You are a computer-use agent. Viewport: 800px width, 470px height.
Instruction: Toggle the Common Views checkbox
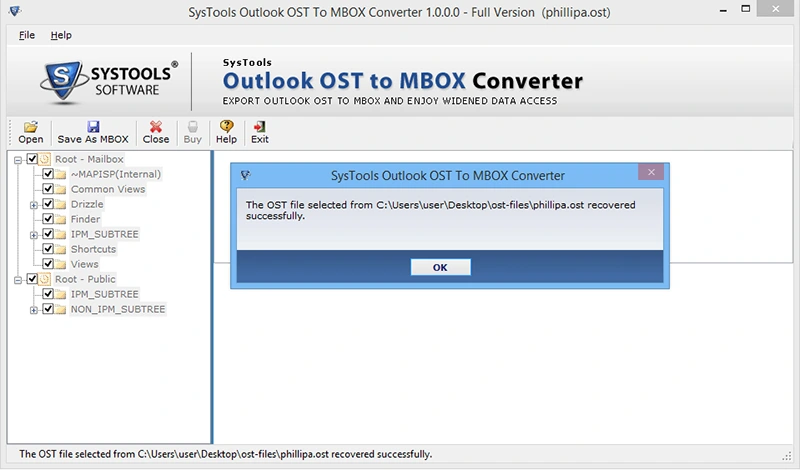pyautogui.click(x=48, y=189)
